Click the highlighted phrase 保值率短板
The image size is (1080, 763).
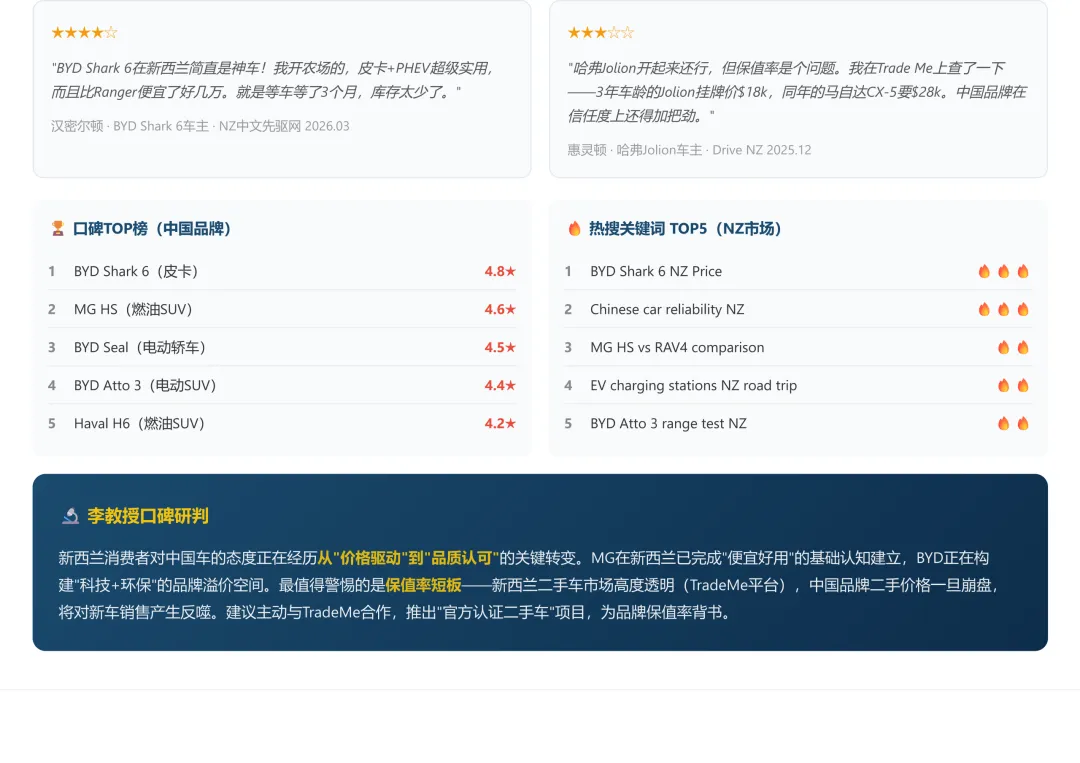pos(423,585)
